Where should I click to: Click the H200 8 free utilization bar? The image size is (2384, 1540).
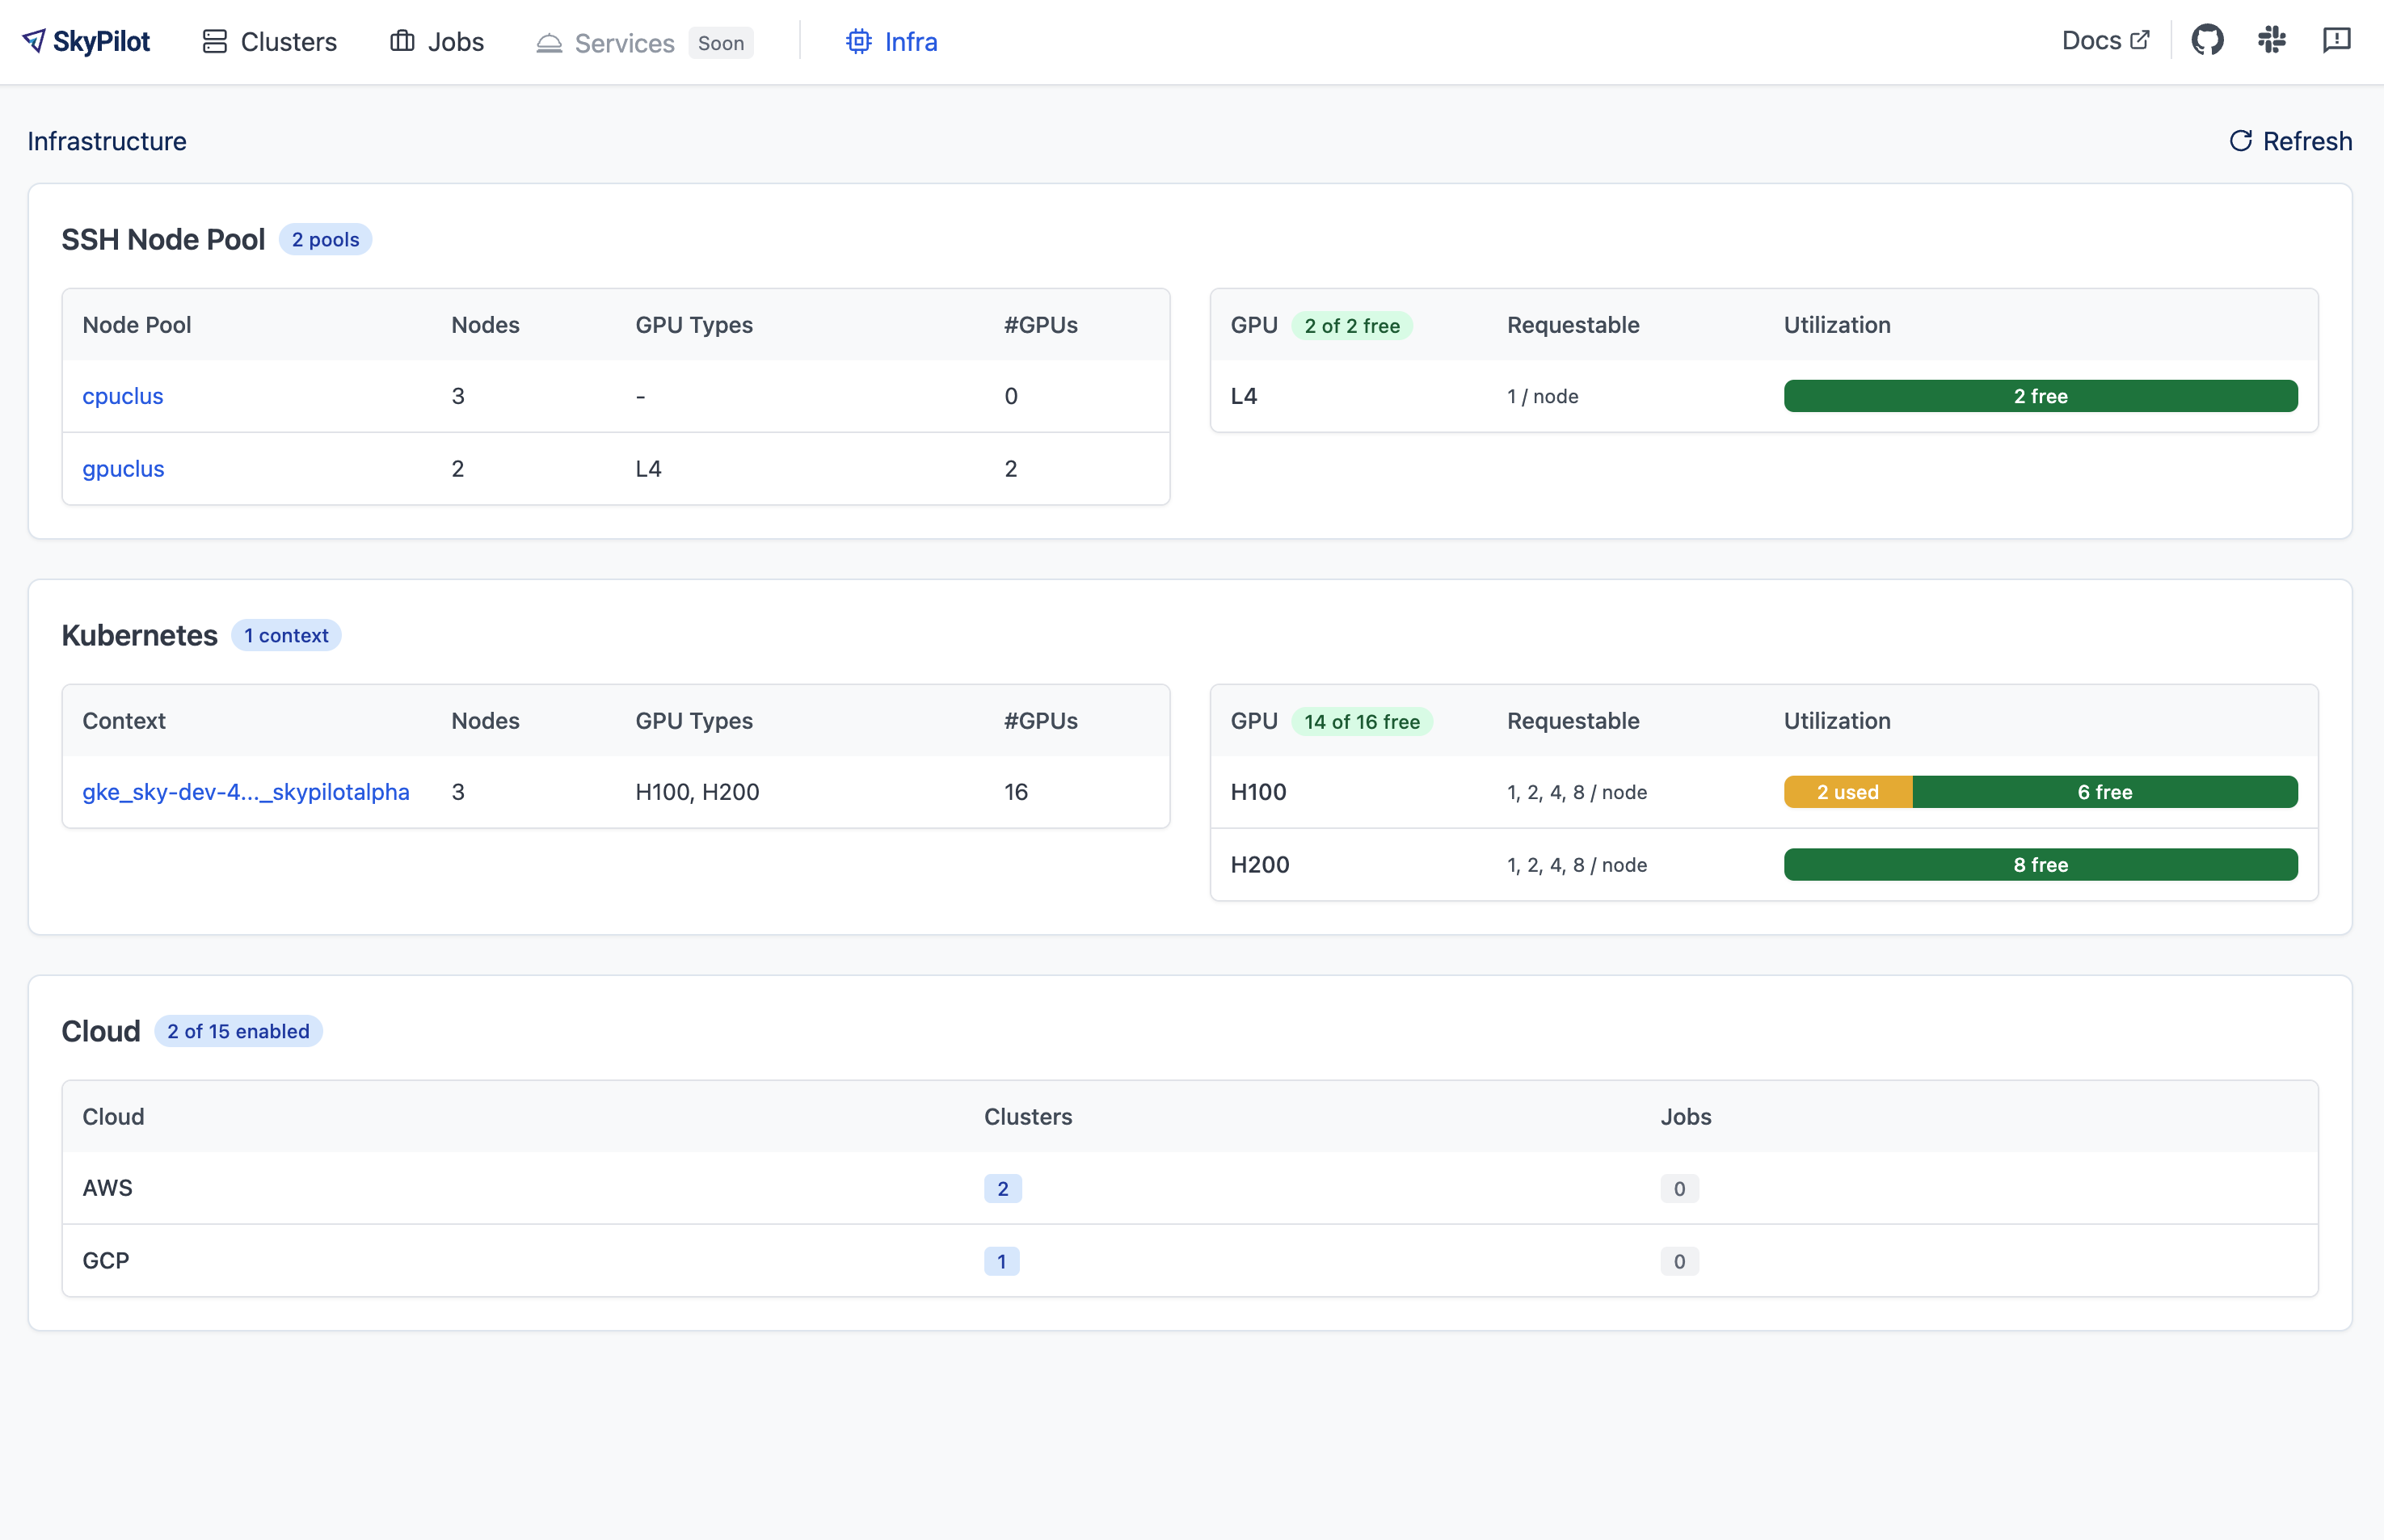point(2041,865)
